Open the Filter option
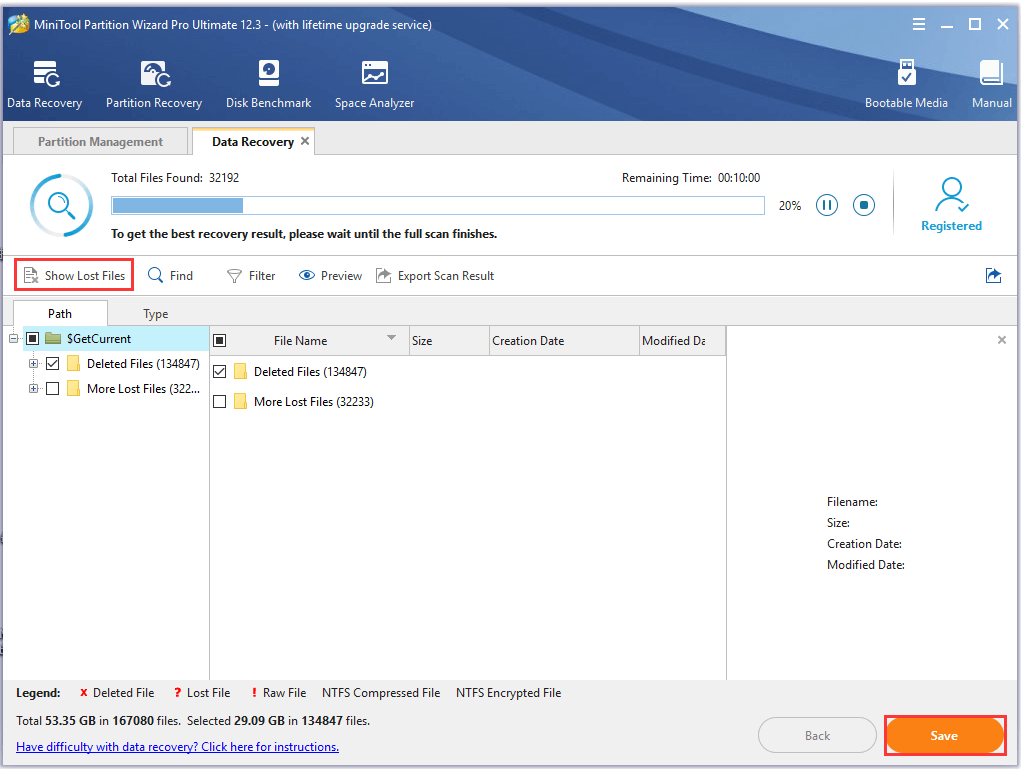1021x769 pixels. 251,275
